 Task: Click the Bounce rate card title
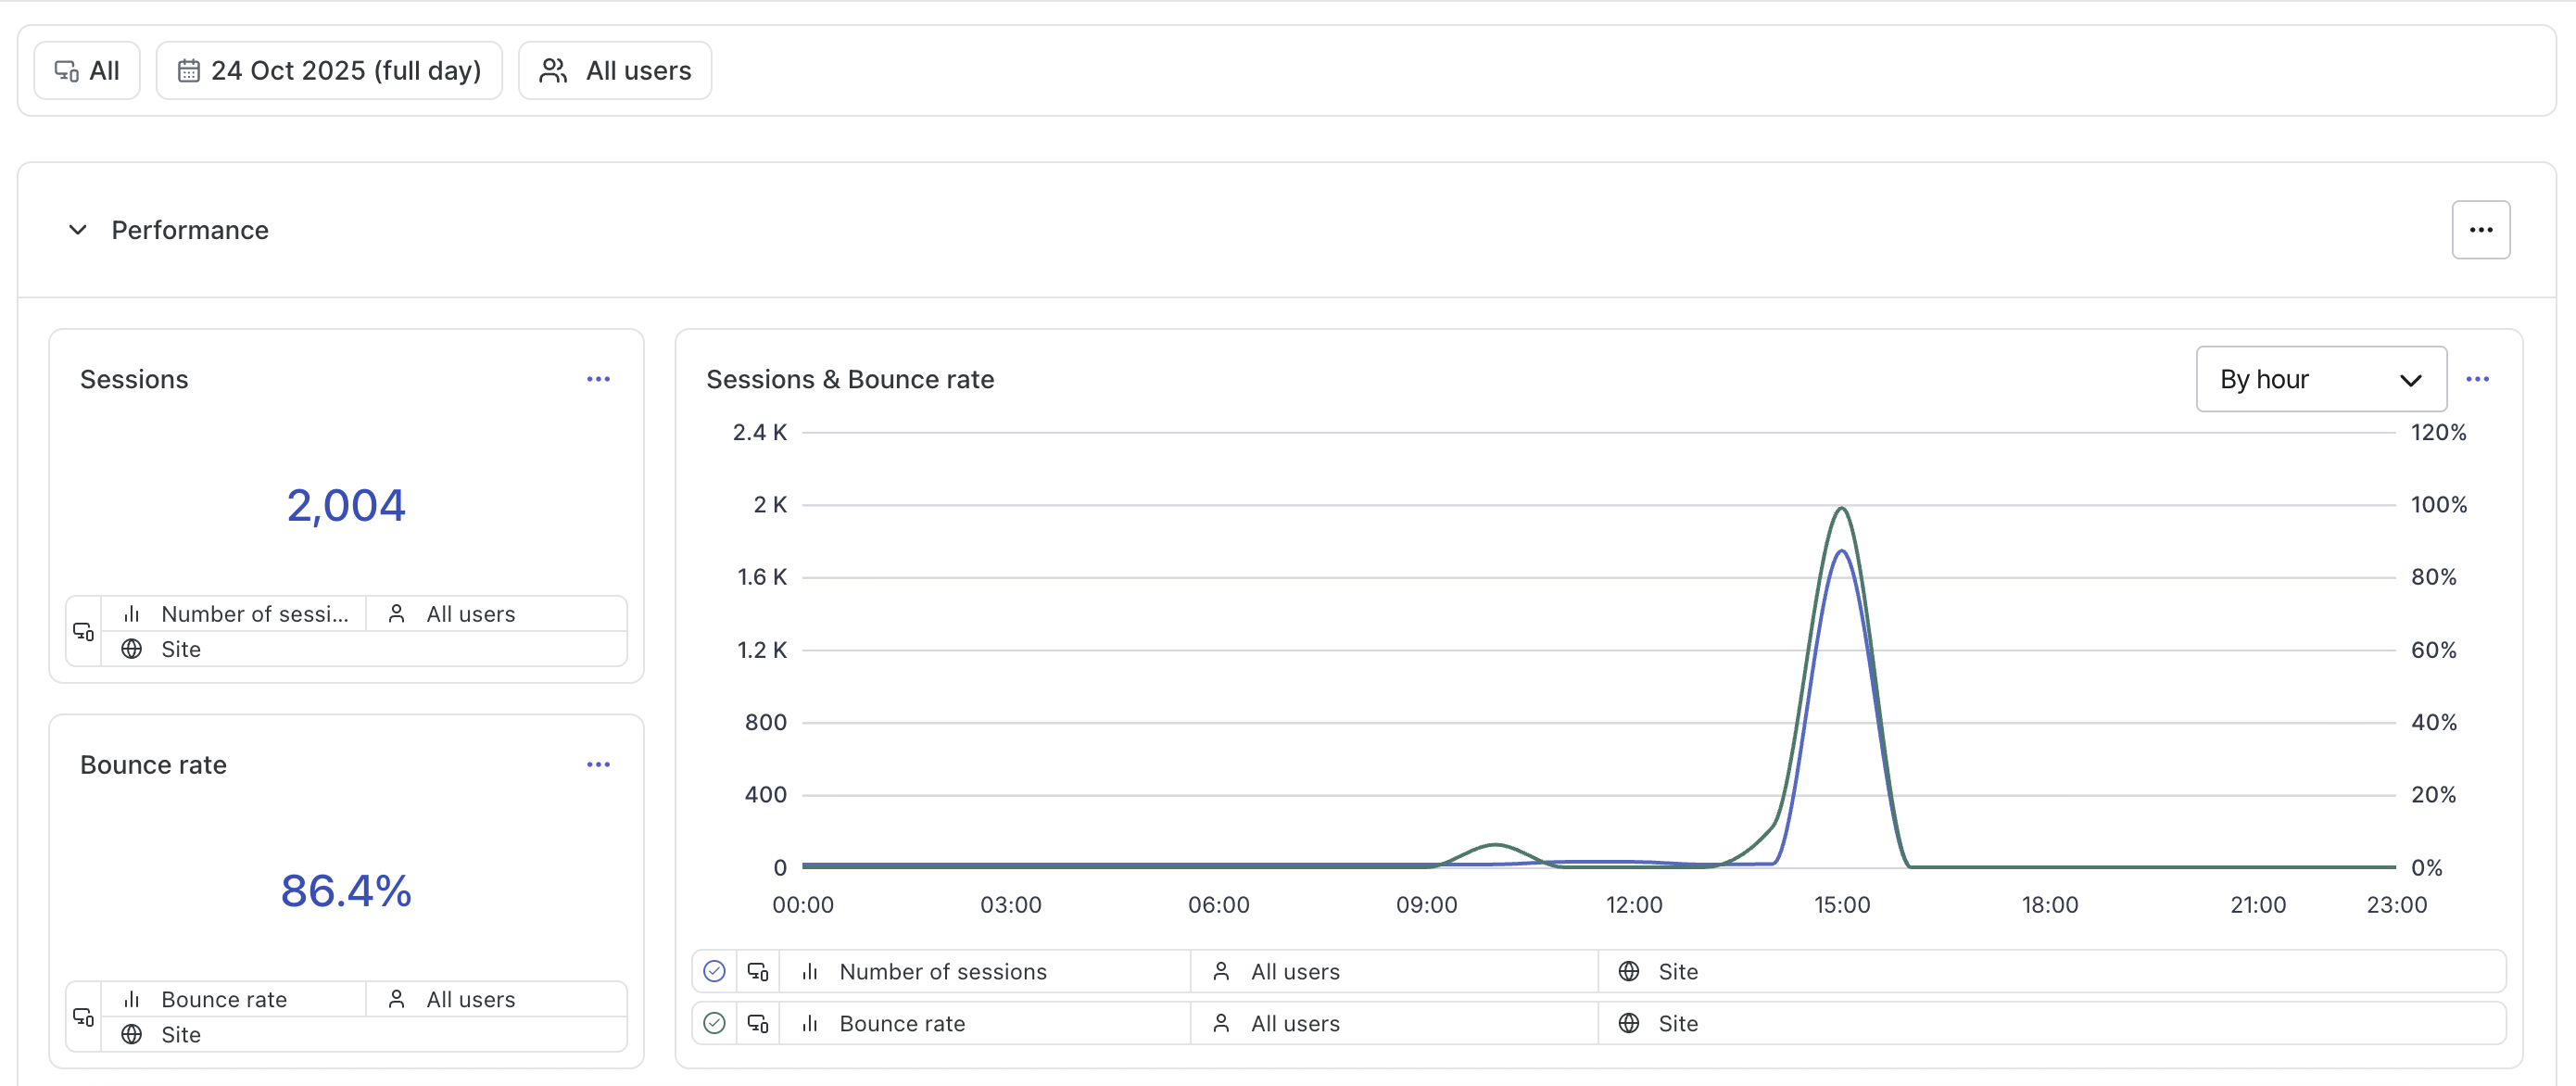click(153, 764)
